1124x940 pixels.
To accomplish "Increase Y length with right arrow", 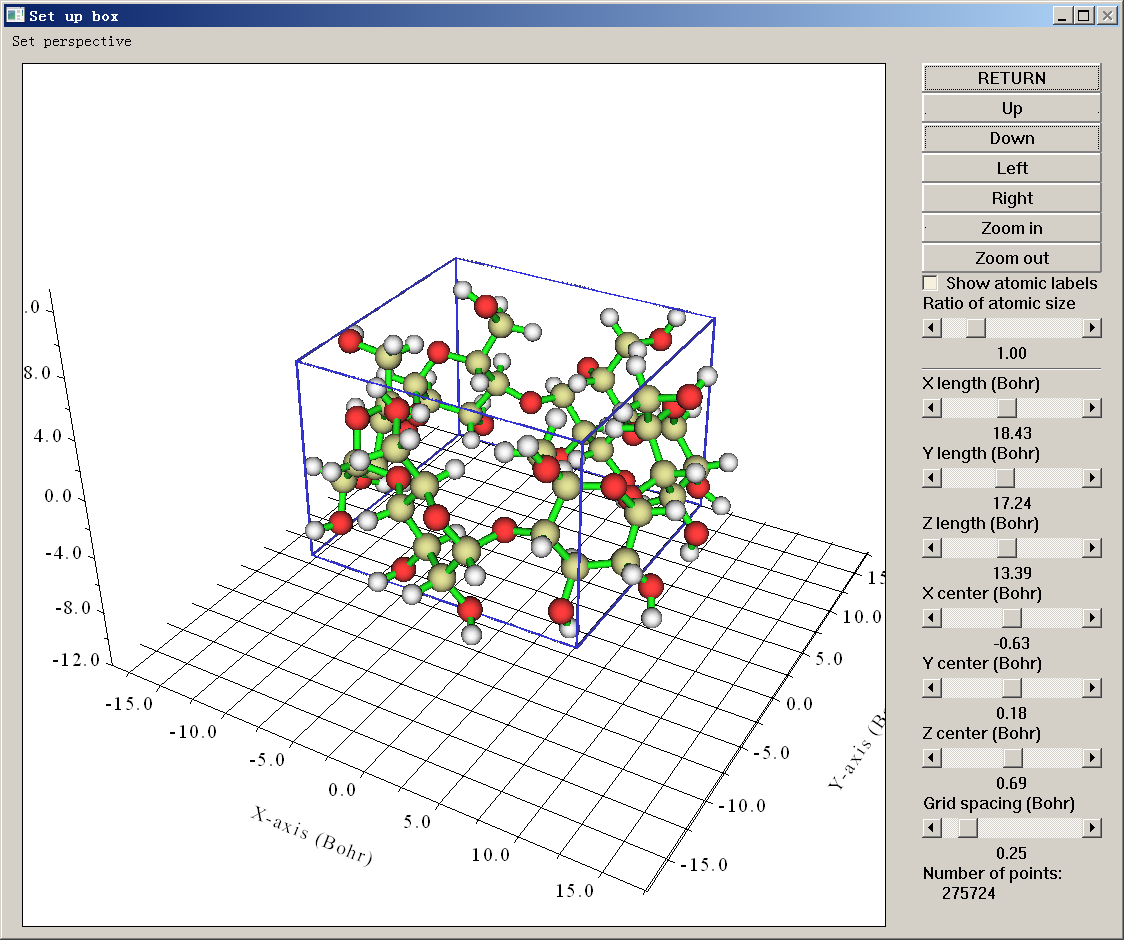I will tap(1092, 478).
